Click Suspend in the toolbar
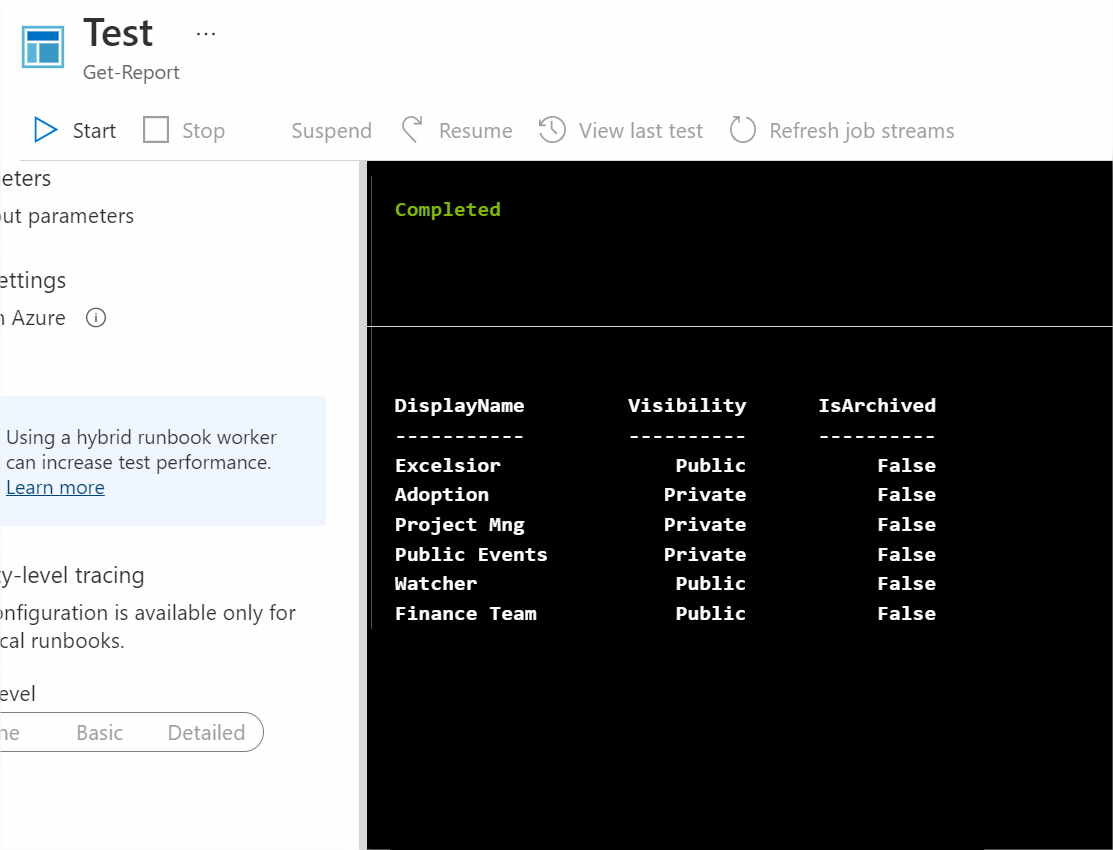Viewport: 1113px width, 850px height. (x=331, y=131)
